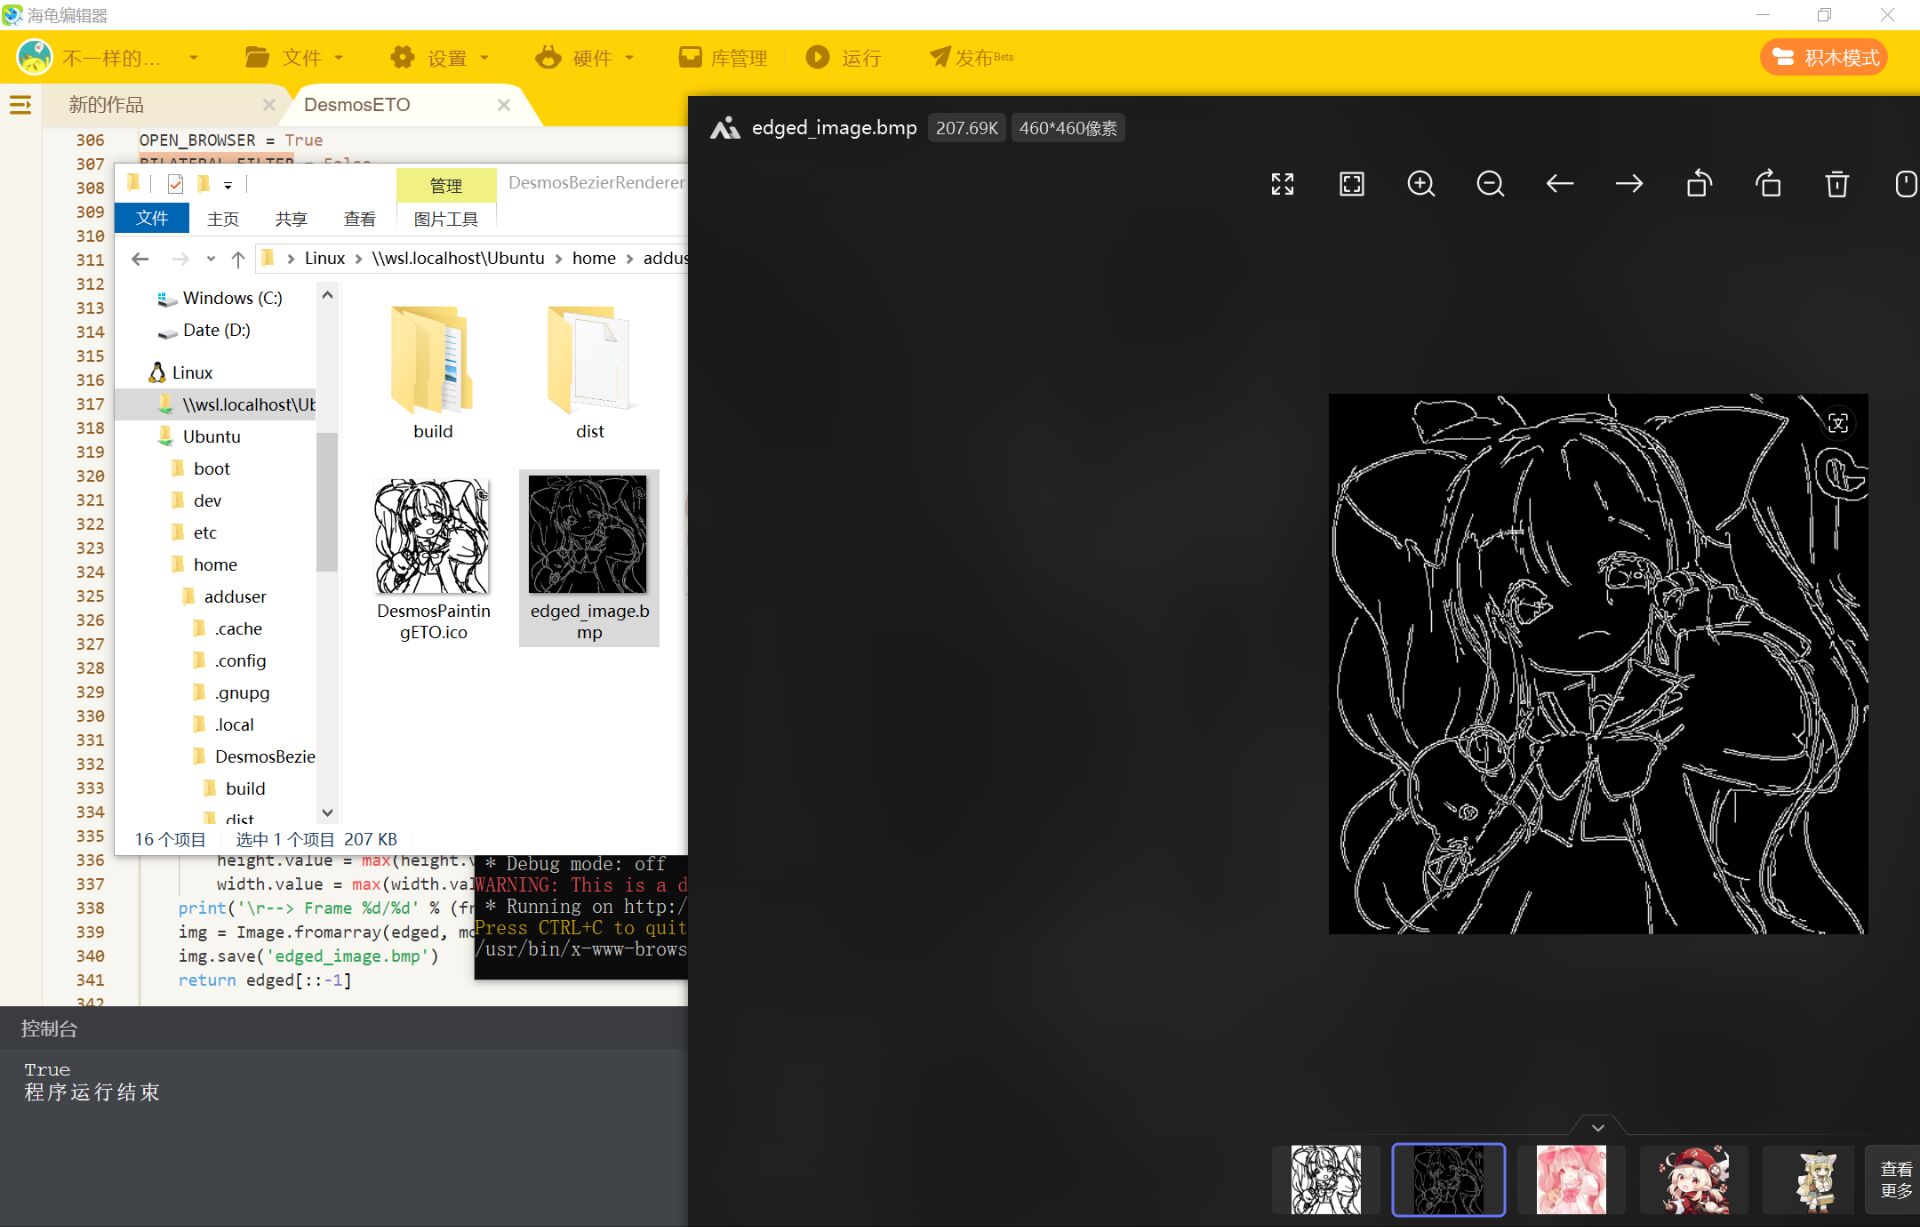Toggle checkbox in Explorer quick access toolbar

[175, 184]
